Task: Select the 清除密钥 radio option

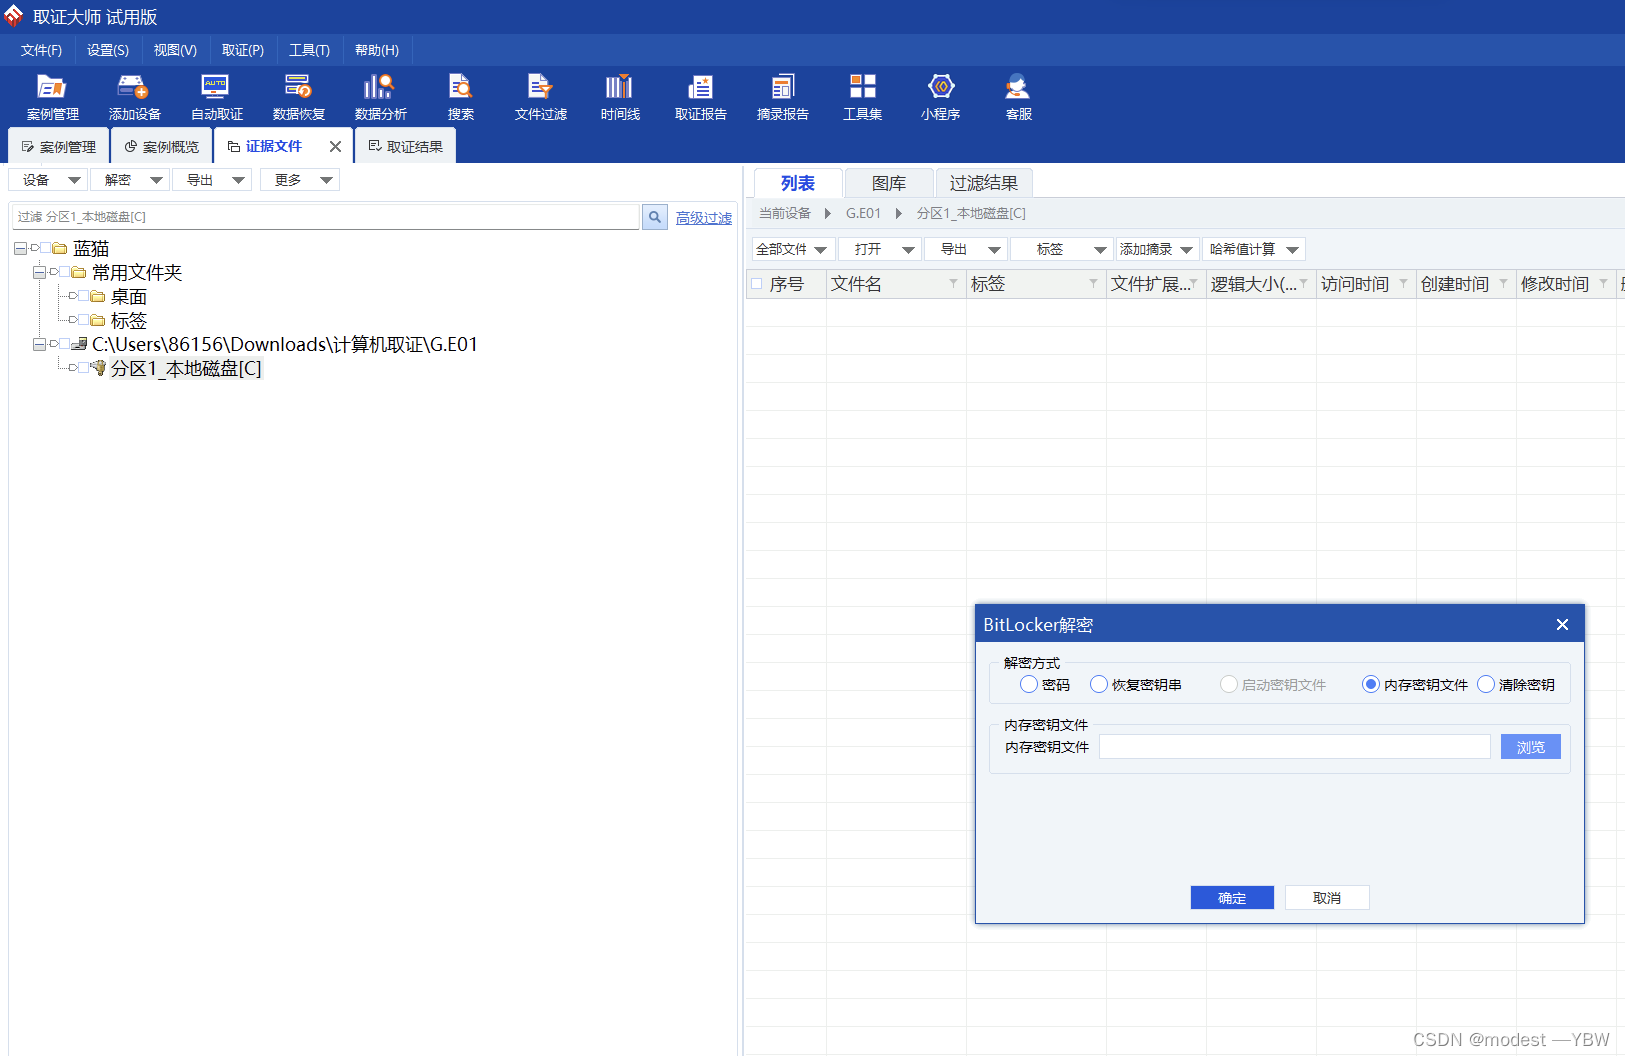Action: (1486, 684)
